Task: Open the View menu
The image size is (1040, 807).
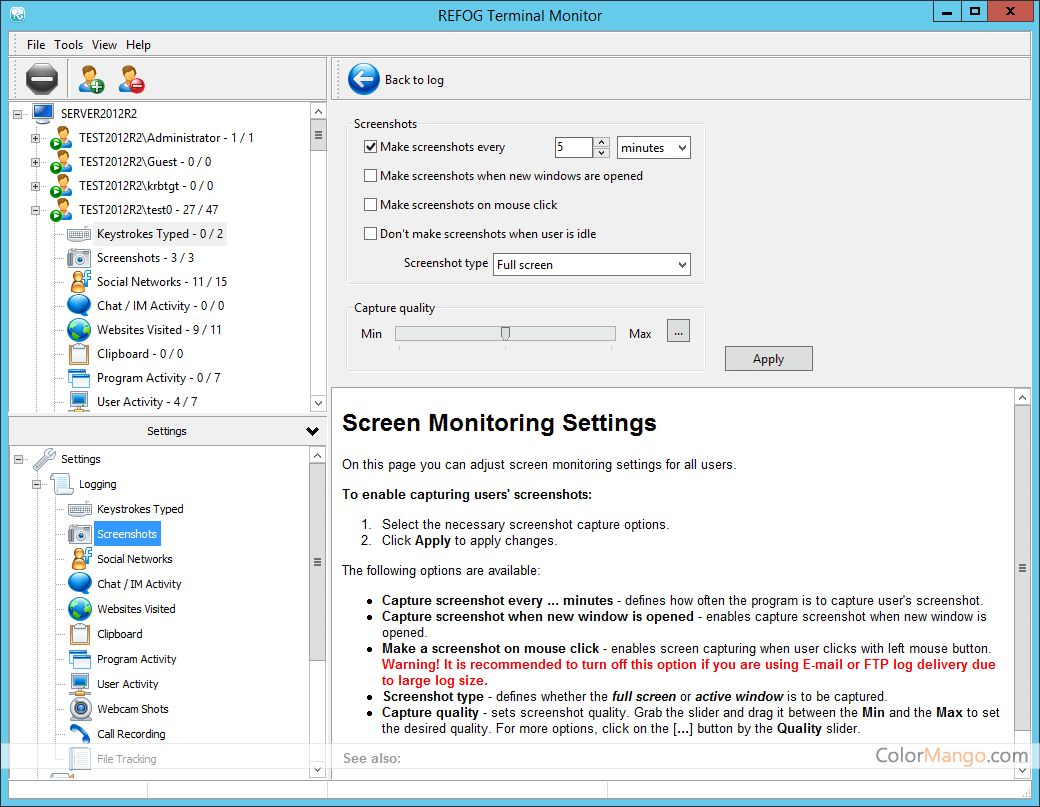Action: [104, 44]
